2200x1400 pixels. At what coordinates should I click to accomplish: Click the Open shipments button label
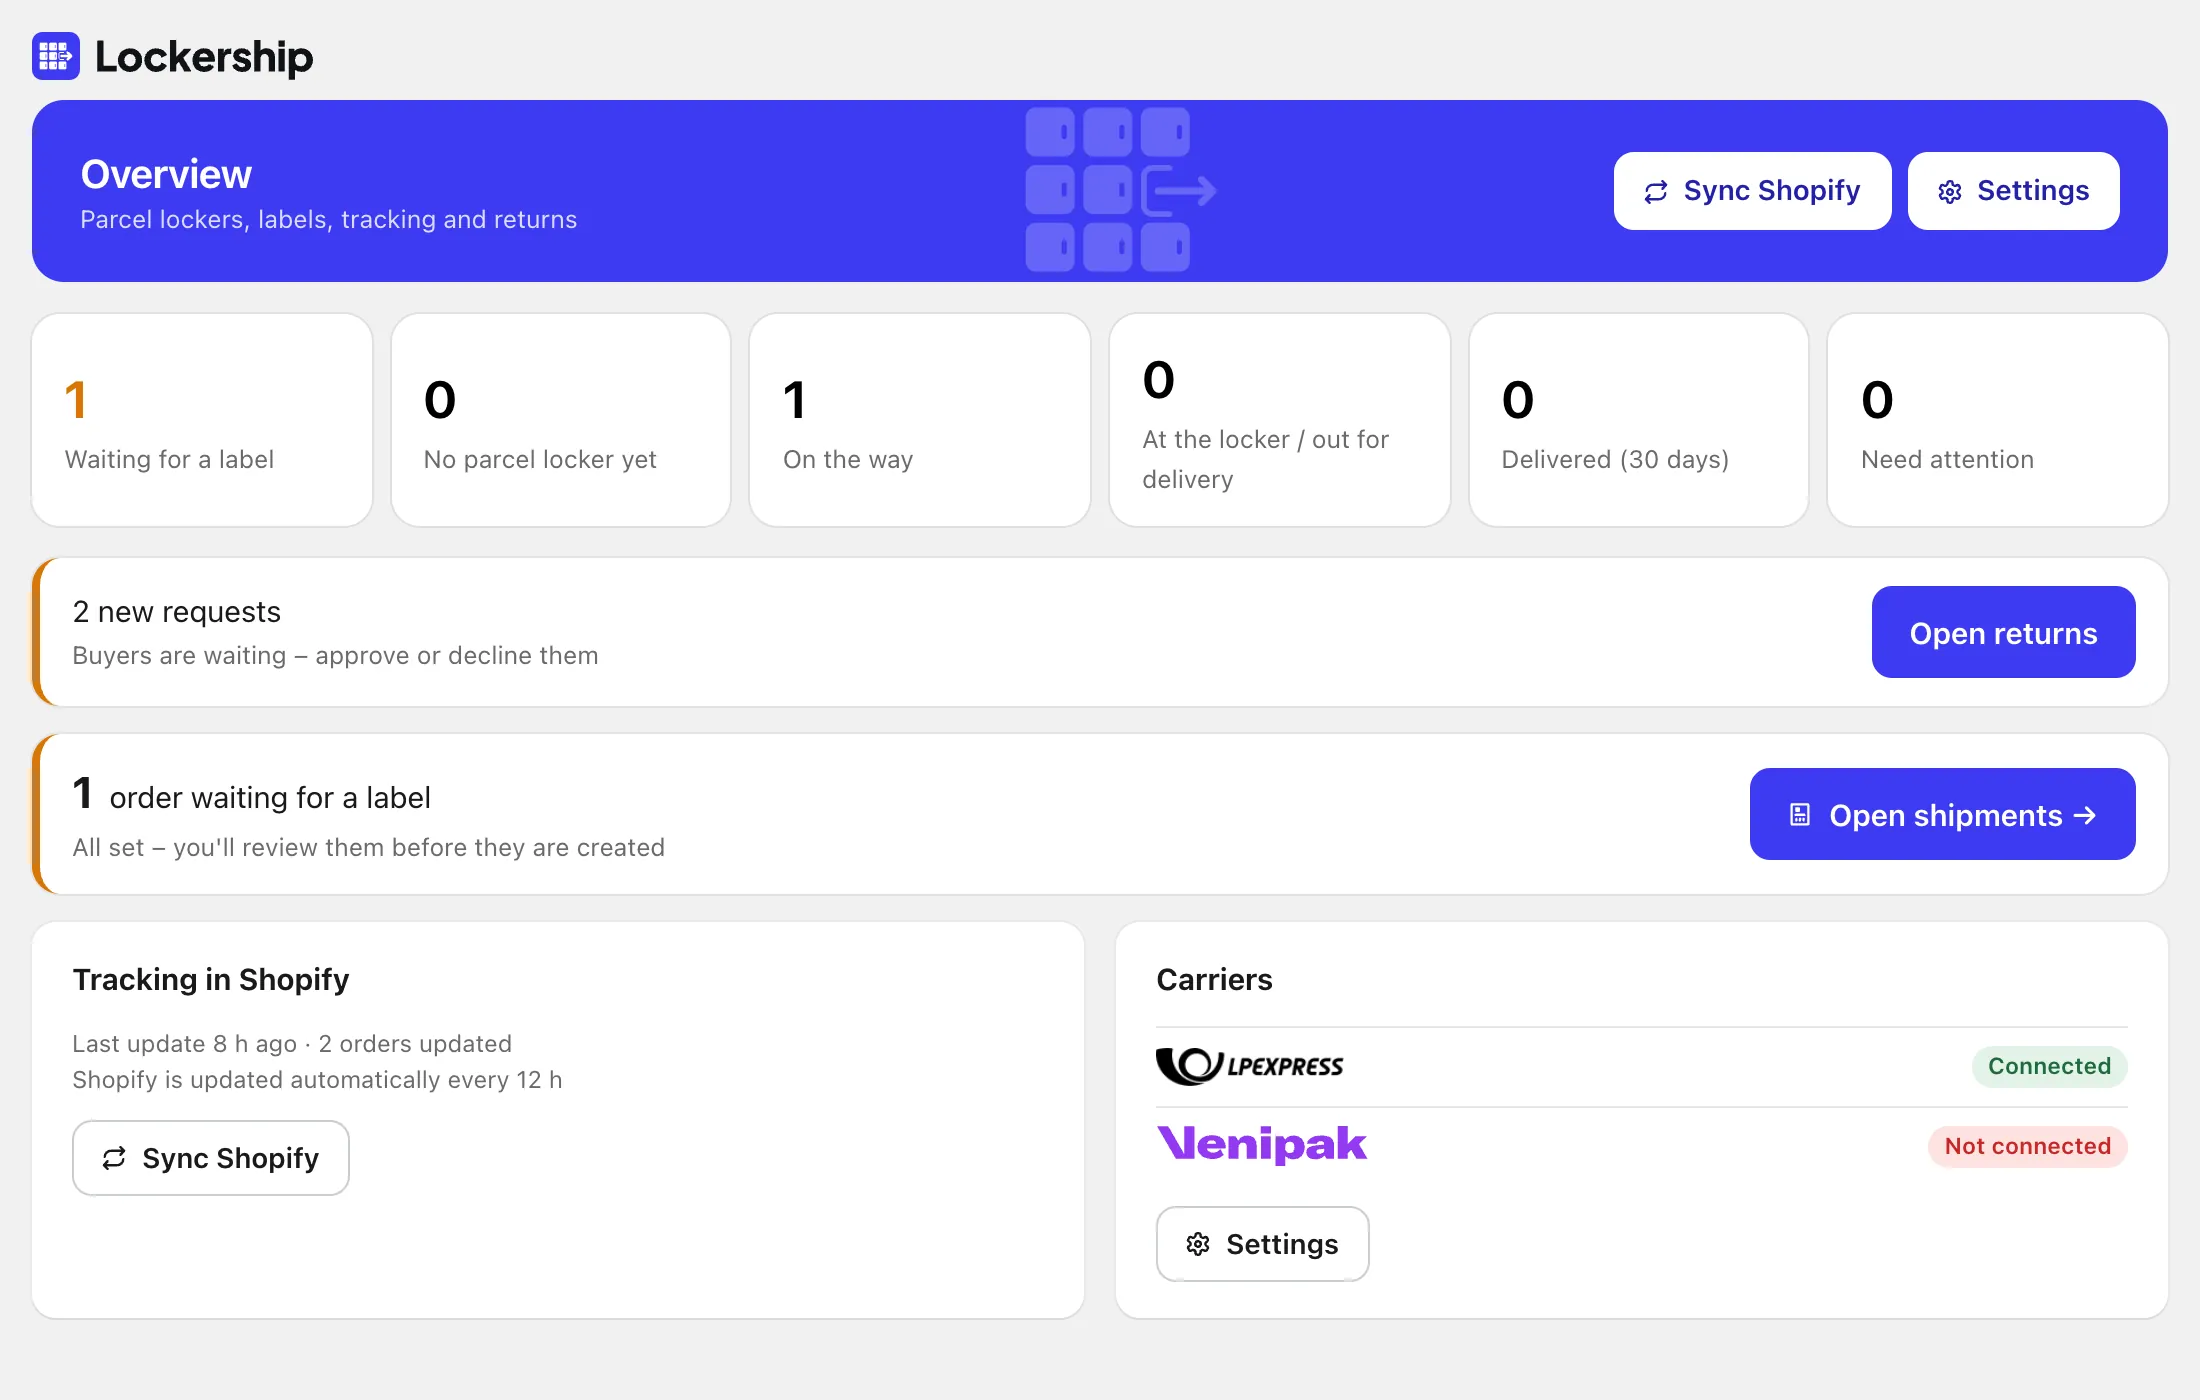(x=1946, y=816)
